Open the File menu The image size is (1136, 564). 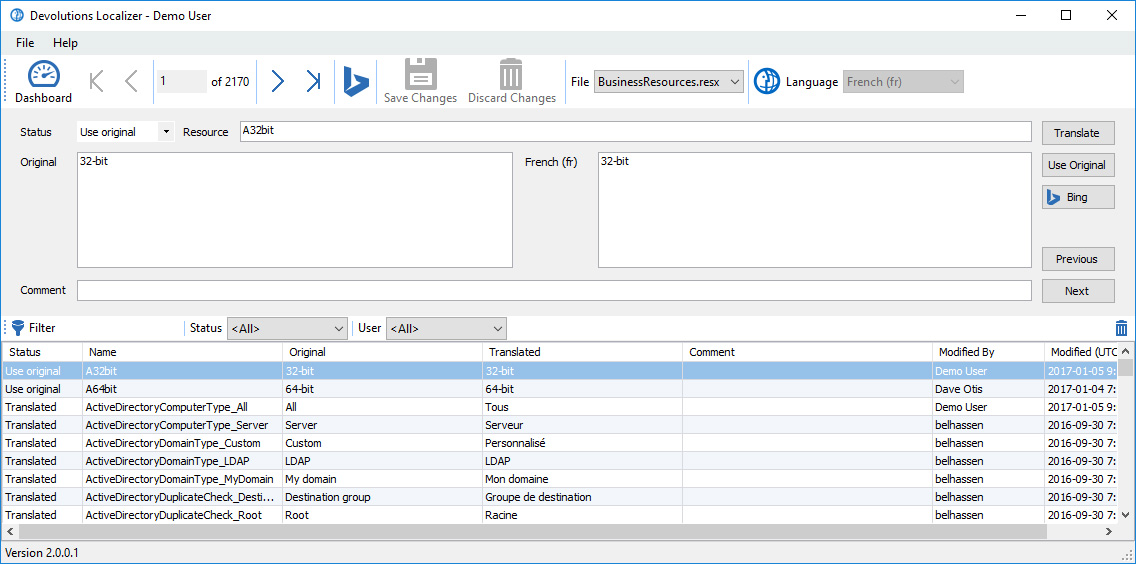25,43
